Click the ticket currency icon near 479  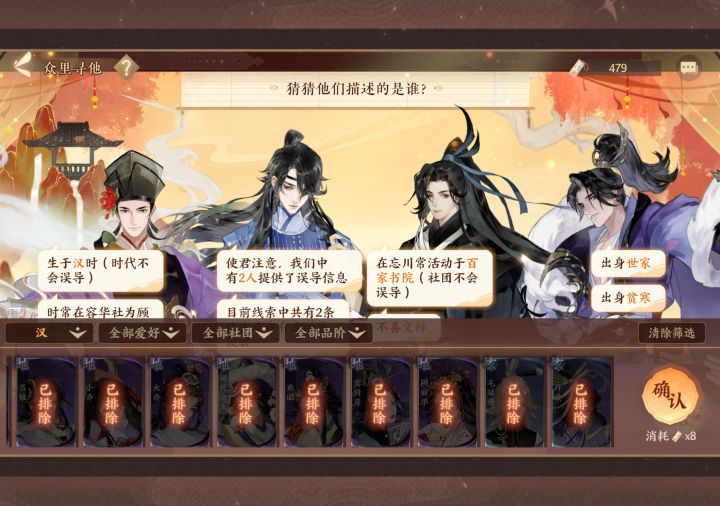(x=579, y=67)
